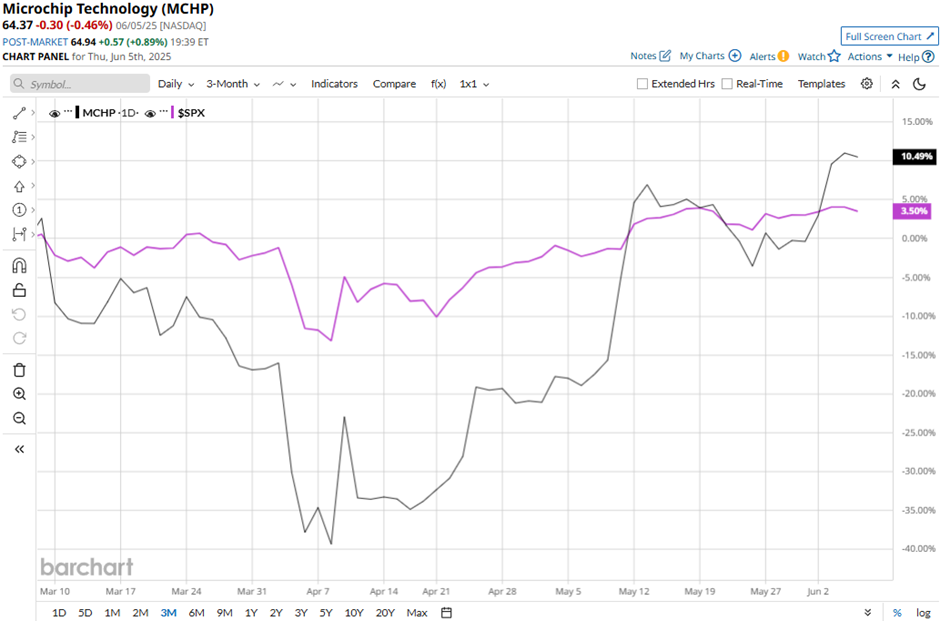Image resolution: width=940 pixels, height=621 pixels.
Task: Select the trend line drawing tool
Action: tap(19, 113)
